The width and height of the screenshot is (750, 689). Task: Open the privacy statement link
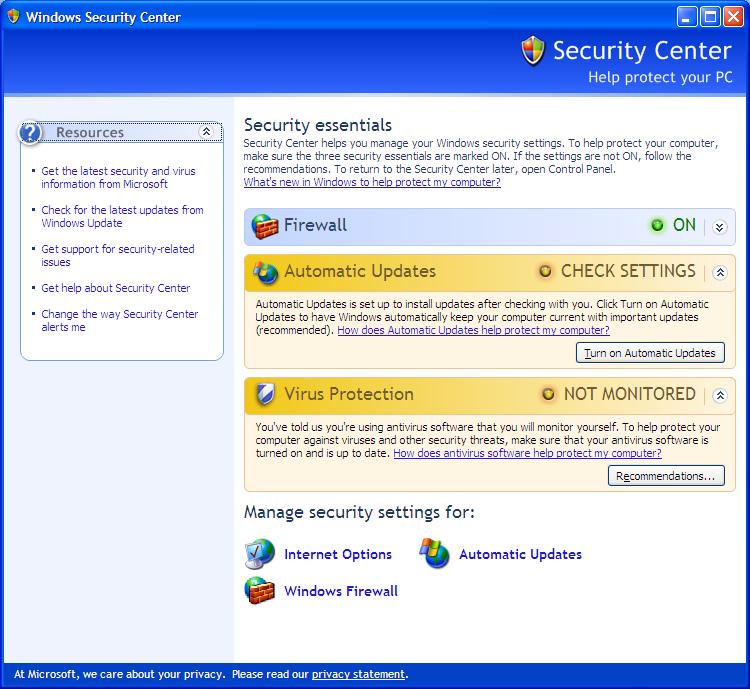coord(358,674)
